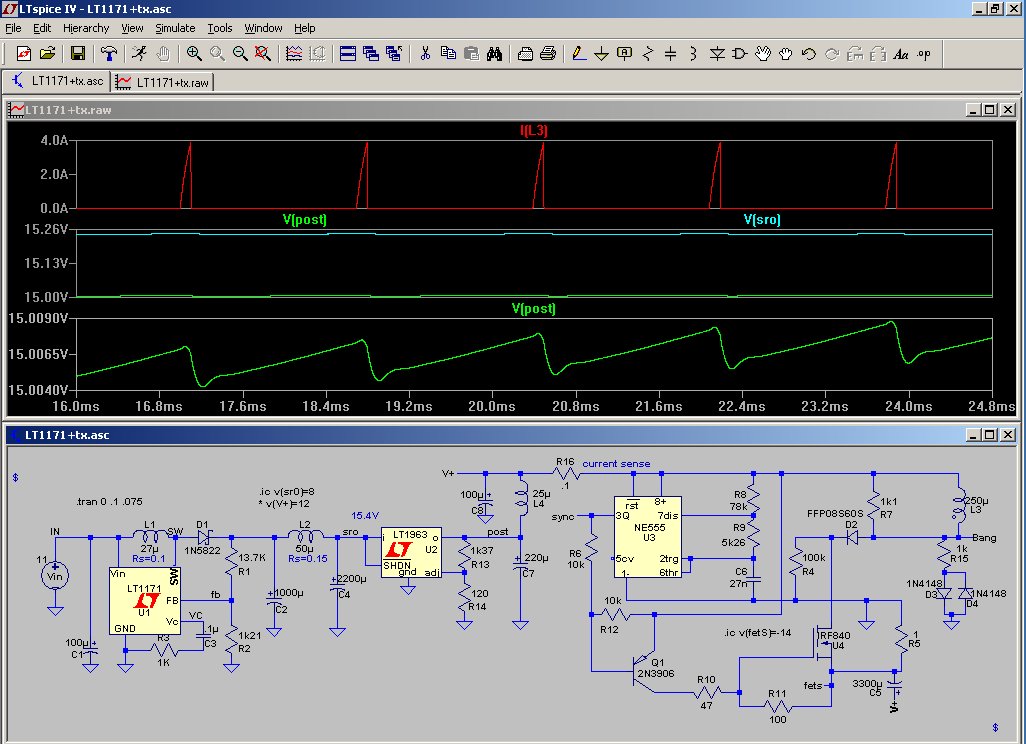Viewport: 1026px width, 744px height.
Task: Click the Cut scissors icon
Action: [425, 54]
